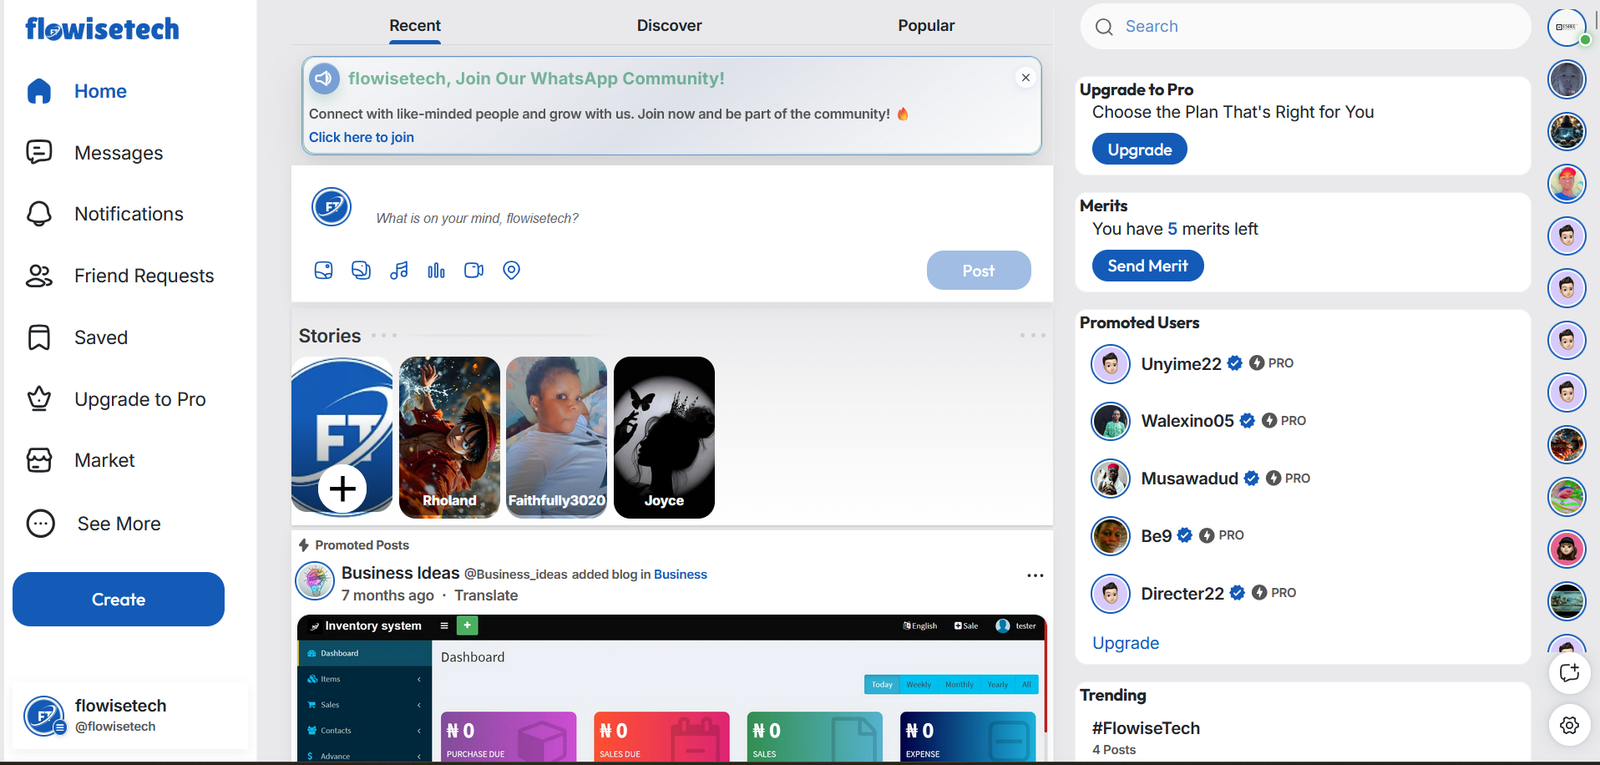
Task: Add a location using the pin icon
Action: (x=511, y=270)
